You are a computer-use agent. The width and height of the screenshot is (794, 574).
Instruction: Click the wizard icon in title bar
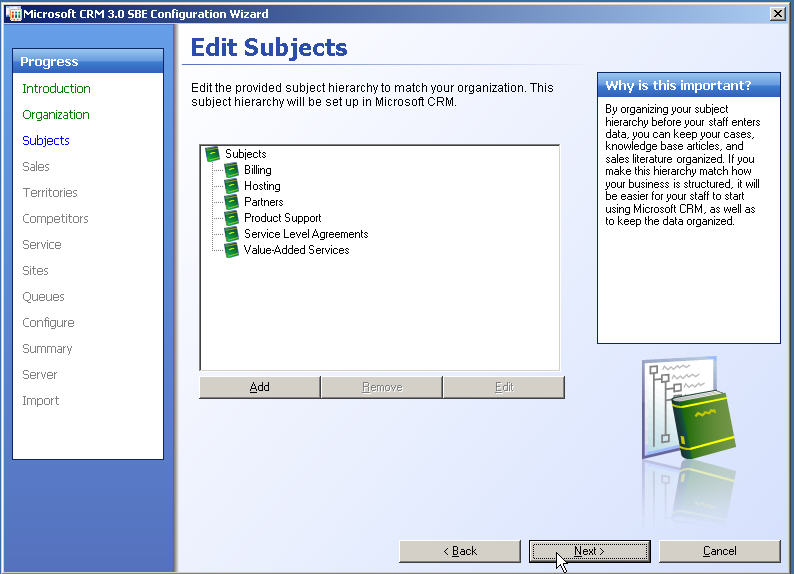(13, 13)
